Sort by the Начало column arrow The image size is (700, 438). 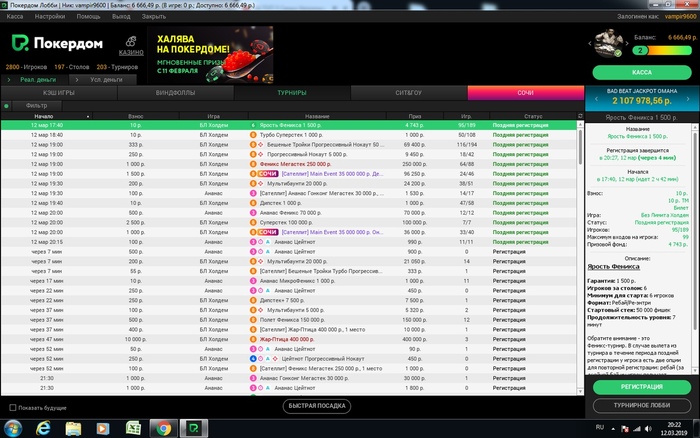click(88, 117)
